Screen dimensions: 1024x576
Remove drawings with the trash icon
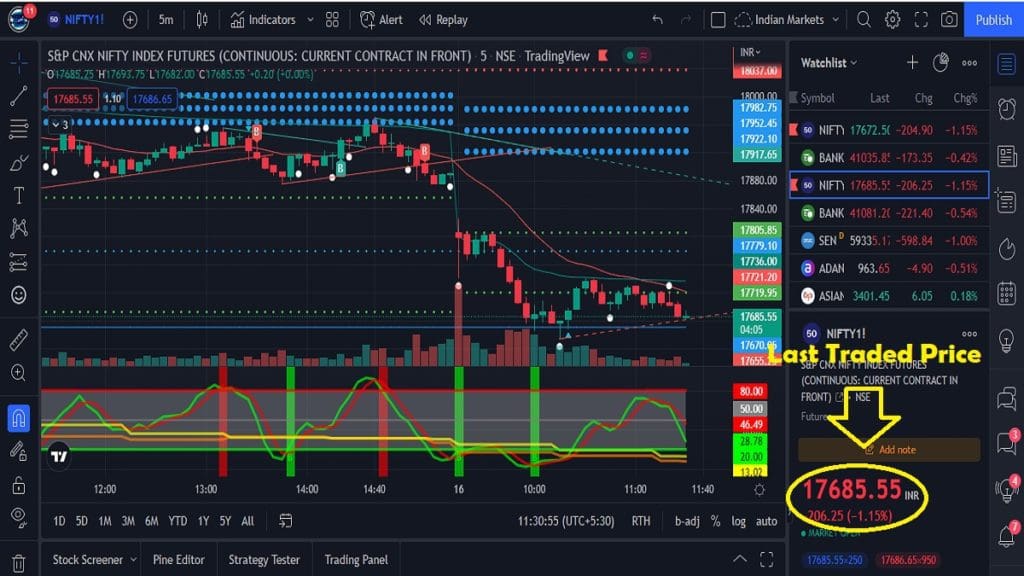(19, 562)
